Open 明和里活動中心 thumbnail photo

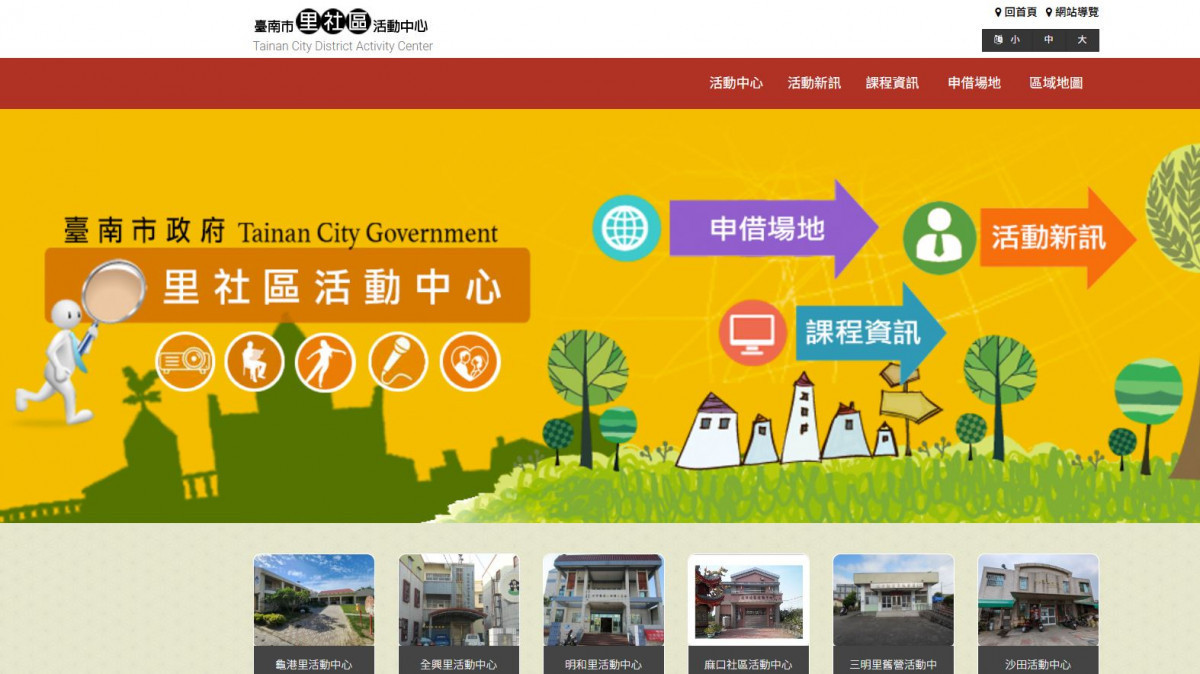(603, 600)
